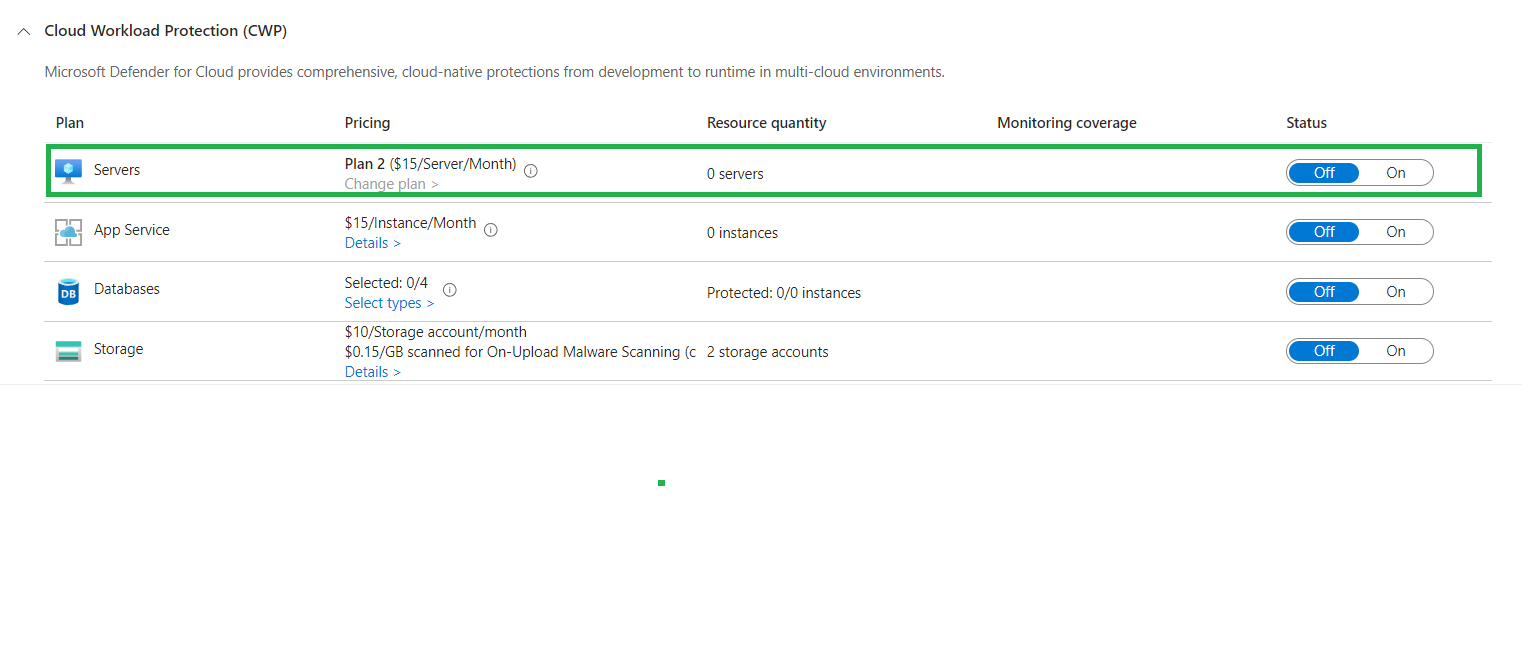Viewport: 1522px width, 648px height.
Task: Turn Storage plan status On
Action: click(x=1396, y=351)
